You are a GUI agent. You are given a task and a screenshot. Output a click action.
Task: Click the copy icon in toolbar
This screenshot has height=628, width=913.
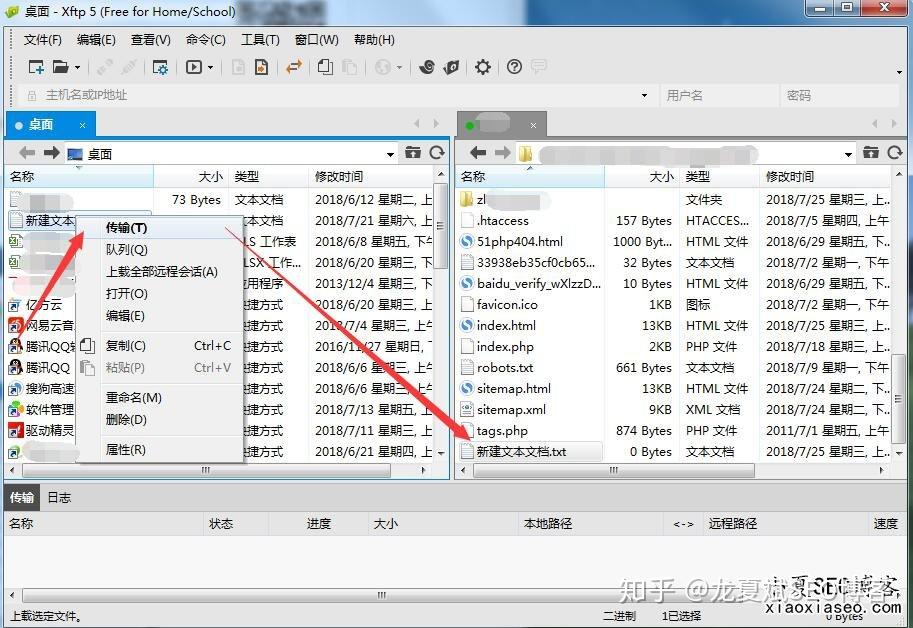[x=325, y=67]
